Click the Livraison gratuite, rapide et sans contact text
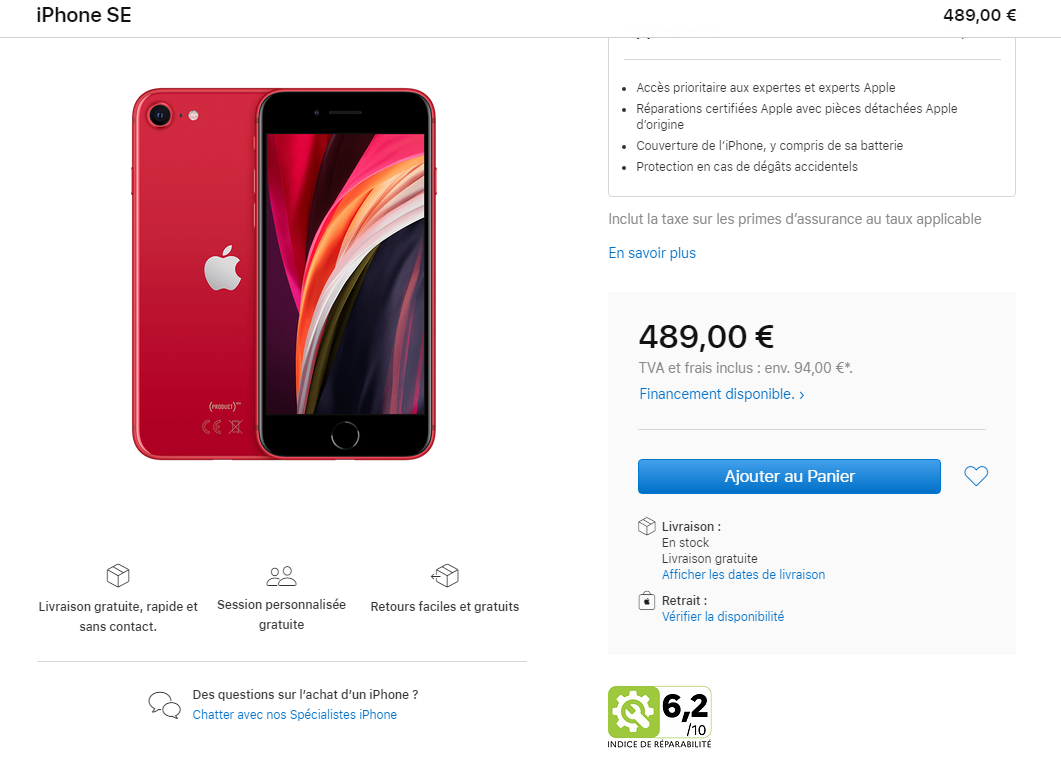This screenshot has height=768, width=1061. [x=118, y=616]
